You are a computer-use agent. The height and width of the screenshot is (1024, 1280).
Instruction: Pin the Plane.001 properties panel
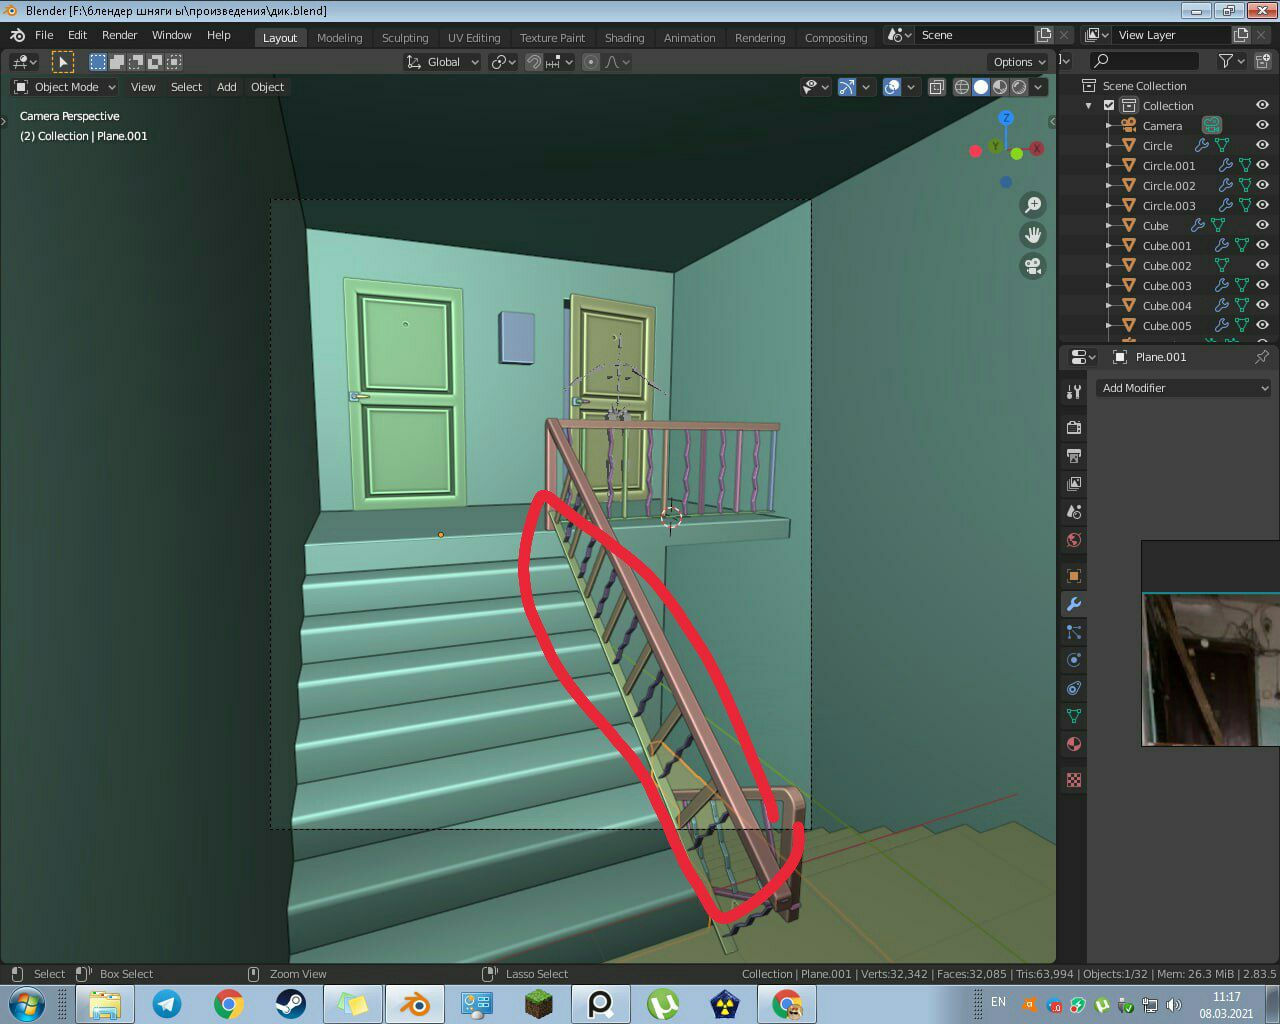coord(1262,357)
